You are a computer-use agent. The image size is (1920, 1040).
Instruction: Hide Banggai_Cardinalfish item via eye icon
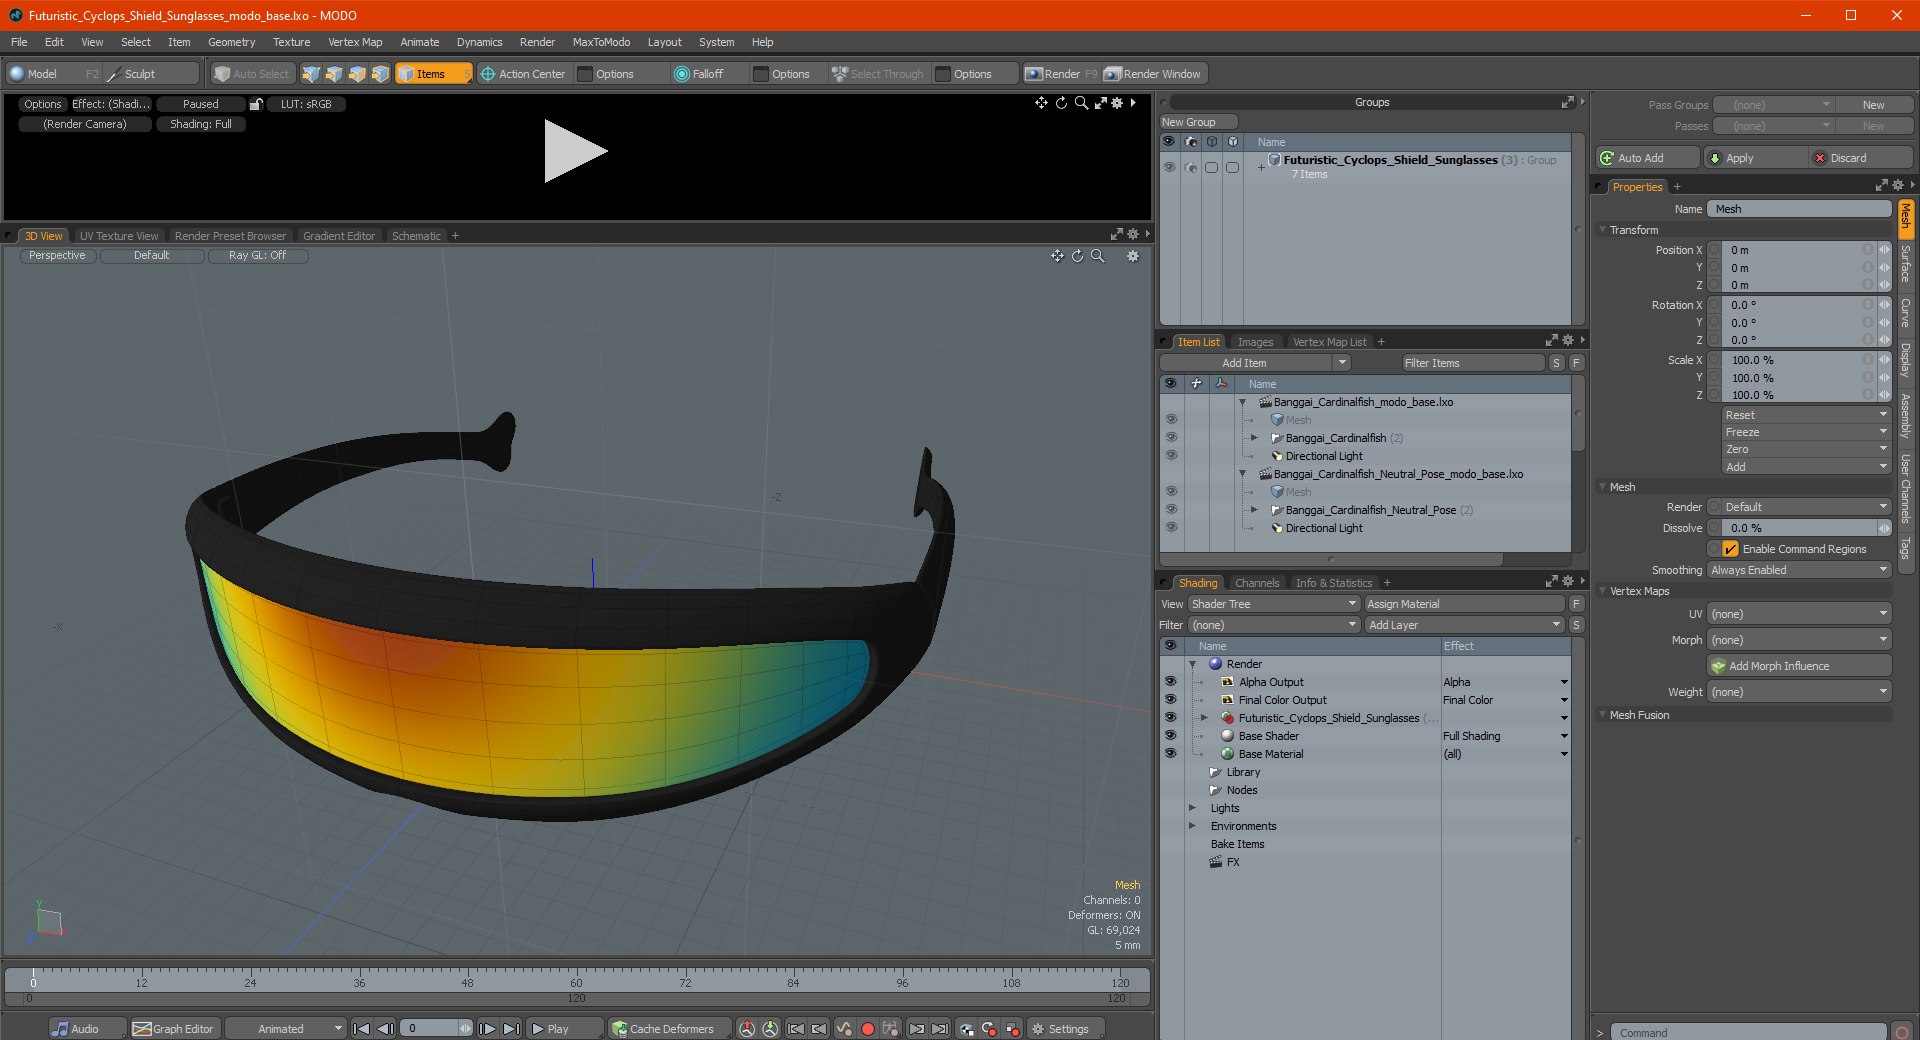(x=1170, y=438)
